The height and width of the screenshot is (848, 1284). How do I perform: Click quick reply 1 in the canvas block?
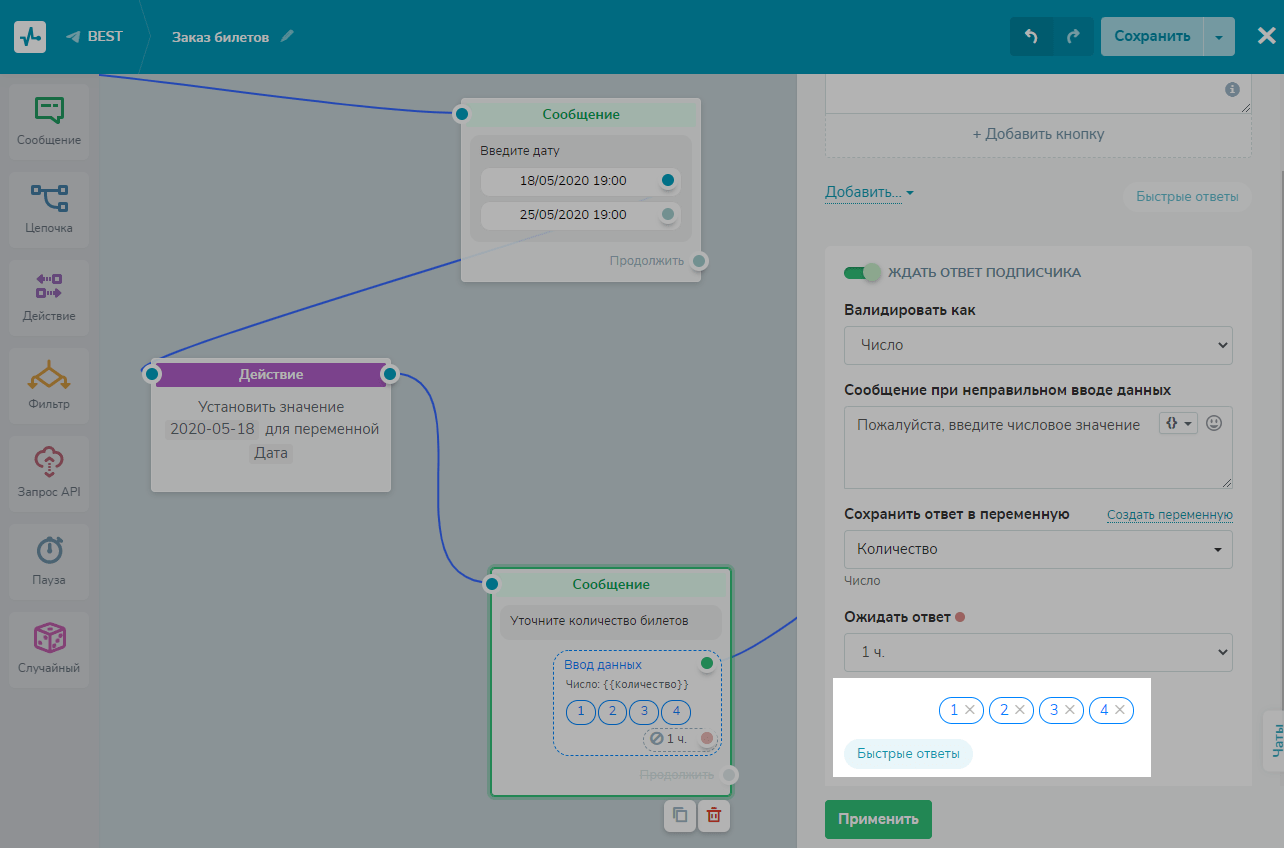pos(580,712)
